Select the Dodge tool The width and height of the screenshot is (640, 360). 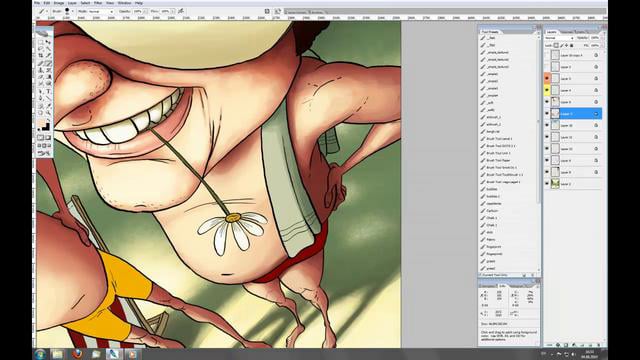point(49,84)
